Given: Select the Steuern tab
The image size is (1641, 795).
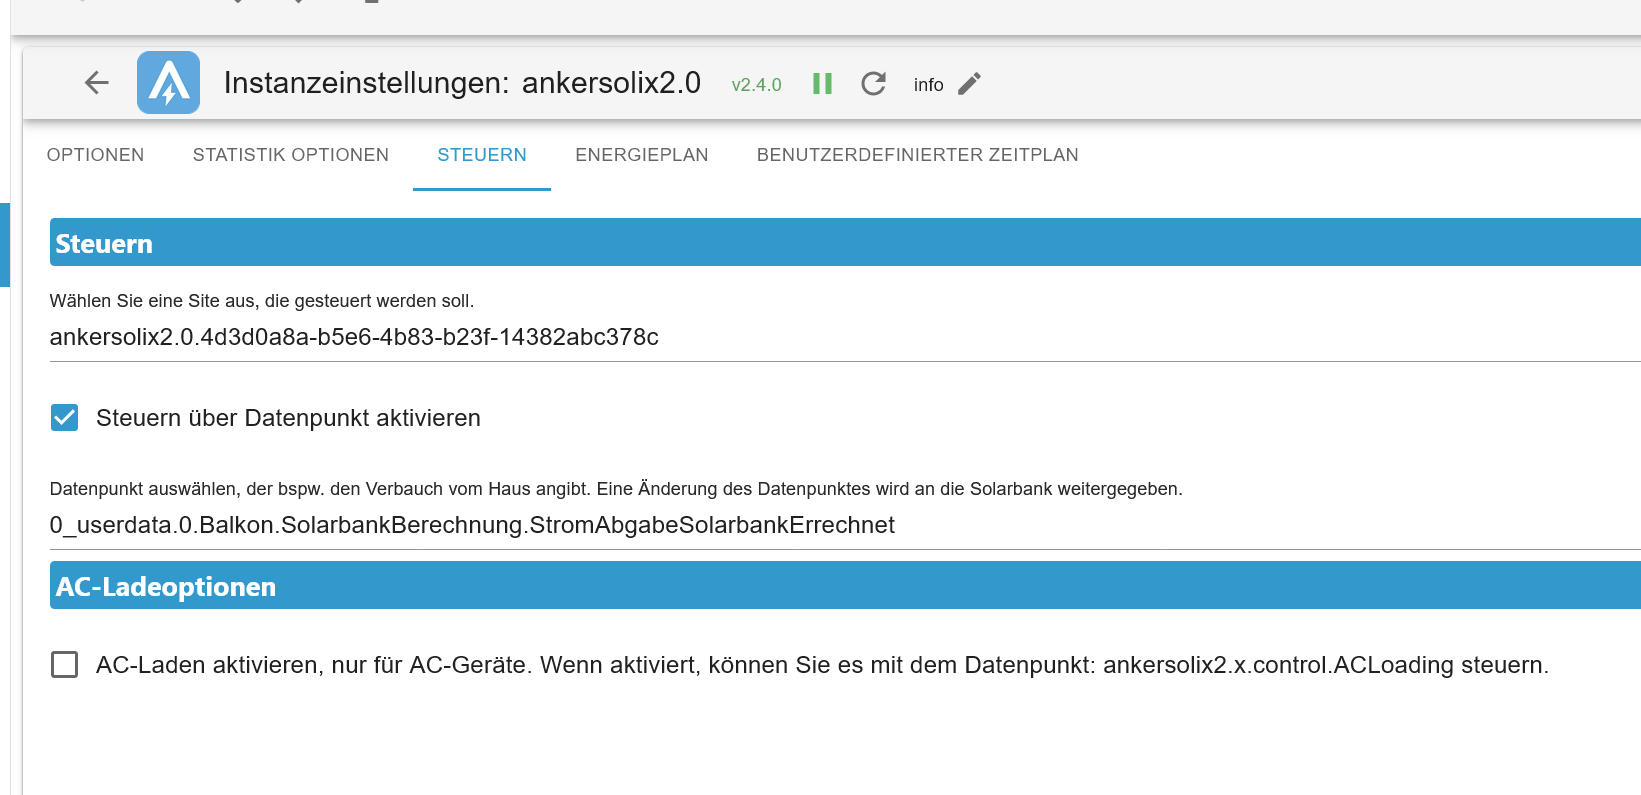Looking at the screenshot, I should 482,155.
